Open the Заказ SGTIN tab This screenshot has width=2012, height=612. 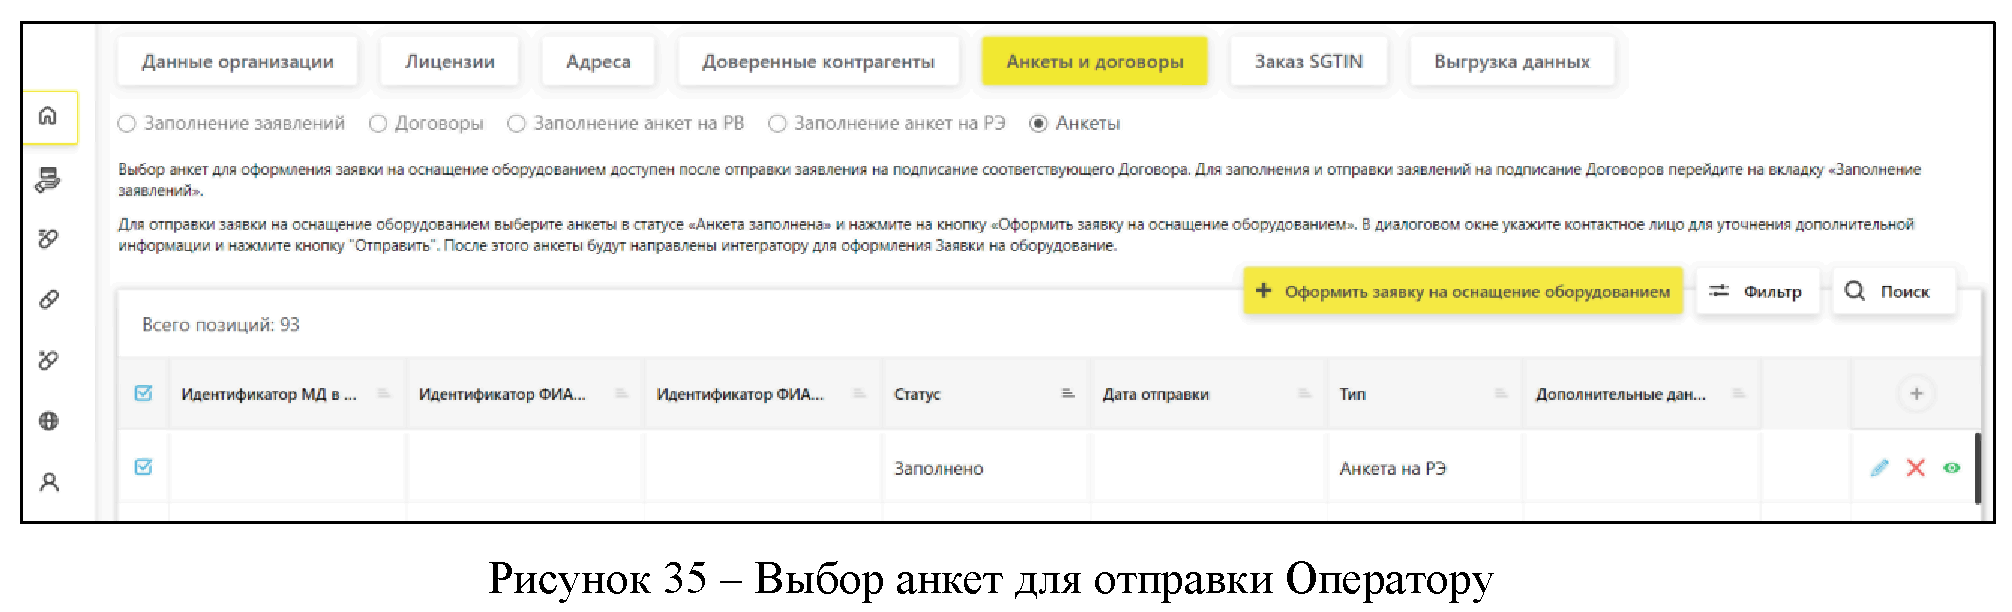(1308, 62)
